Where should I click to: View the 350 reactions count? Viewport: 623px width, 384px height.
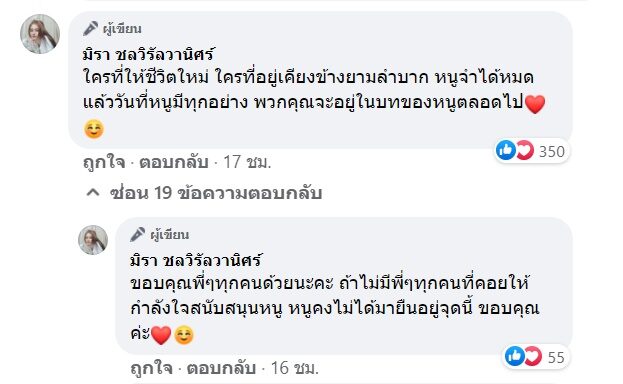tap(551, 151)
